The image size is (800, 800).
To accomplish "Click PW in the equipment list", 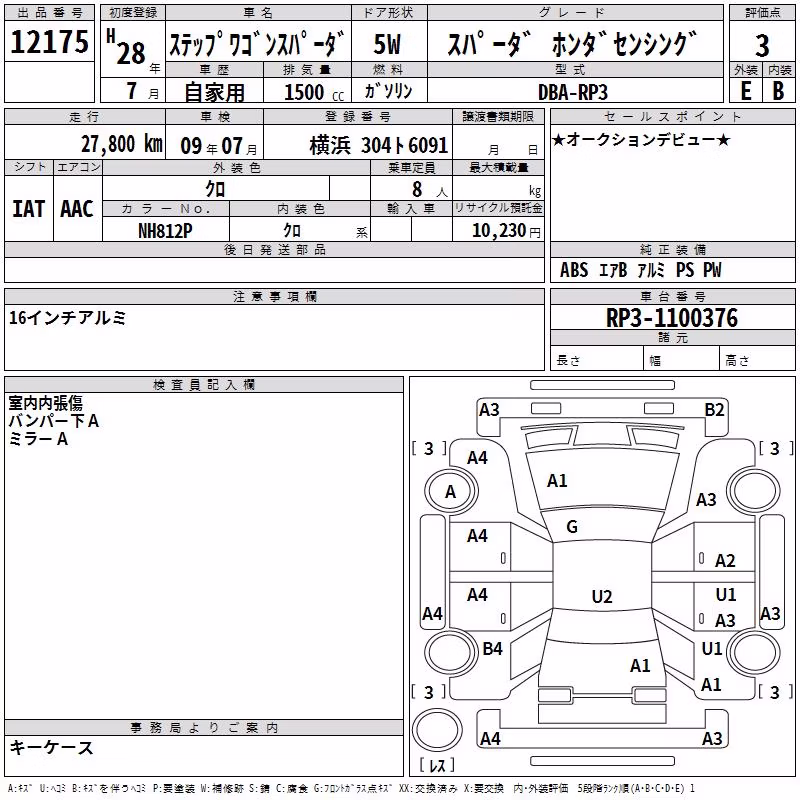I will [x=712, y=270].
